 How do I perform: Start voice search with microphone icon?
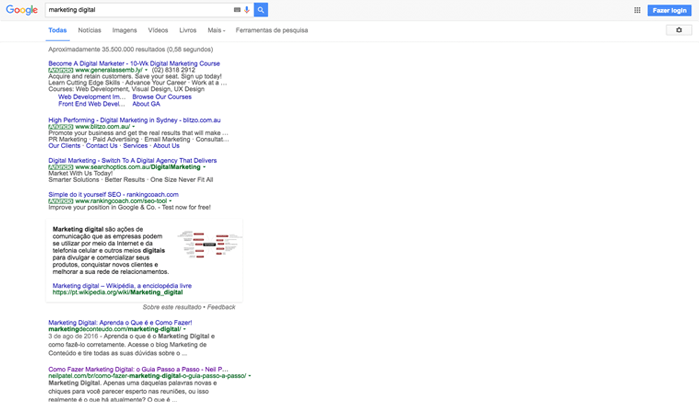pyautogui.click(x=247, y=10)
